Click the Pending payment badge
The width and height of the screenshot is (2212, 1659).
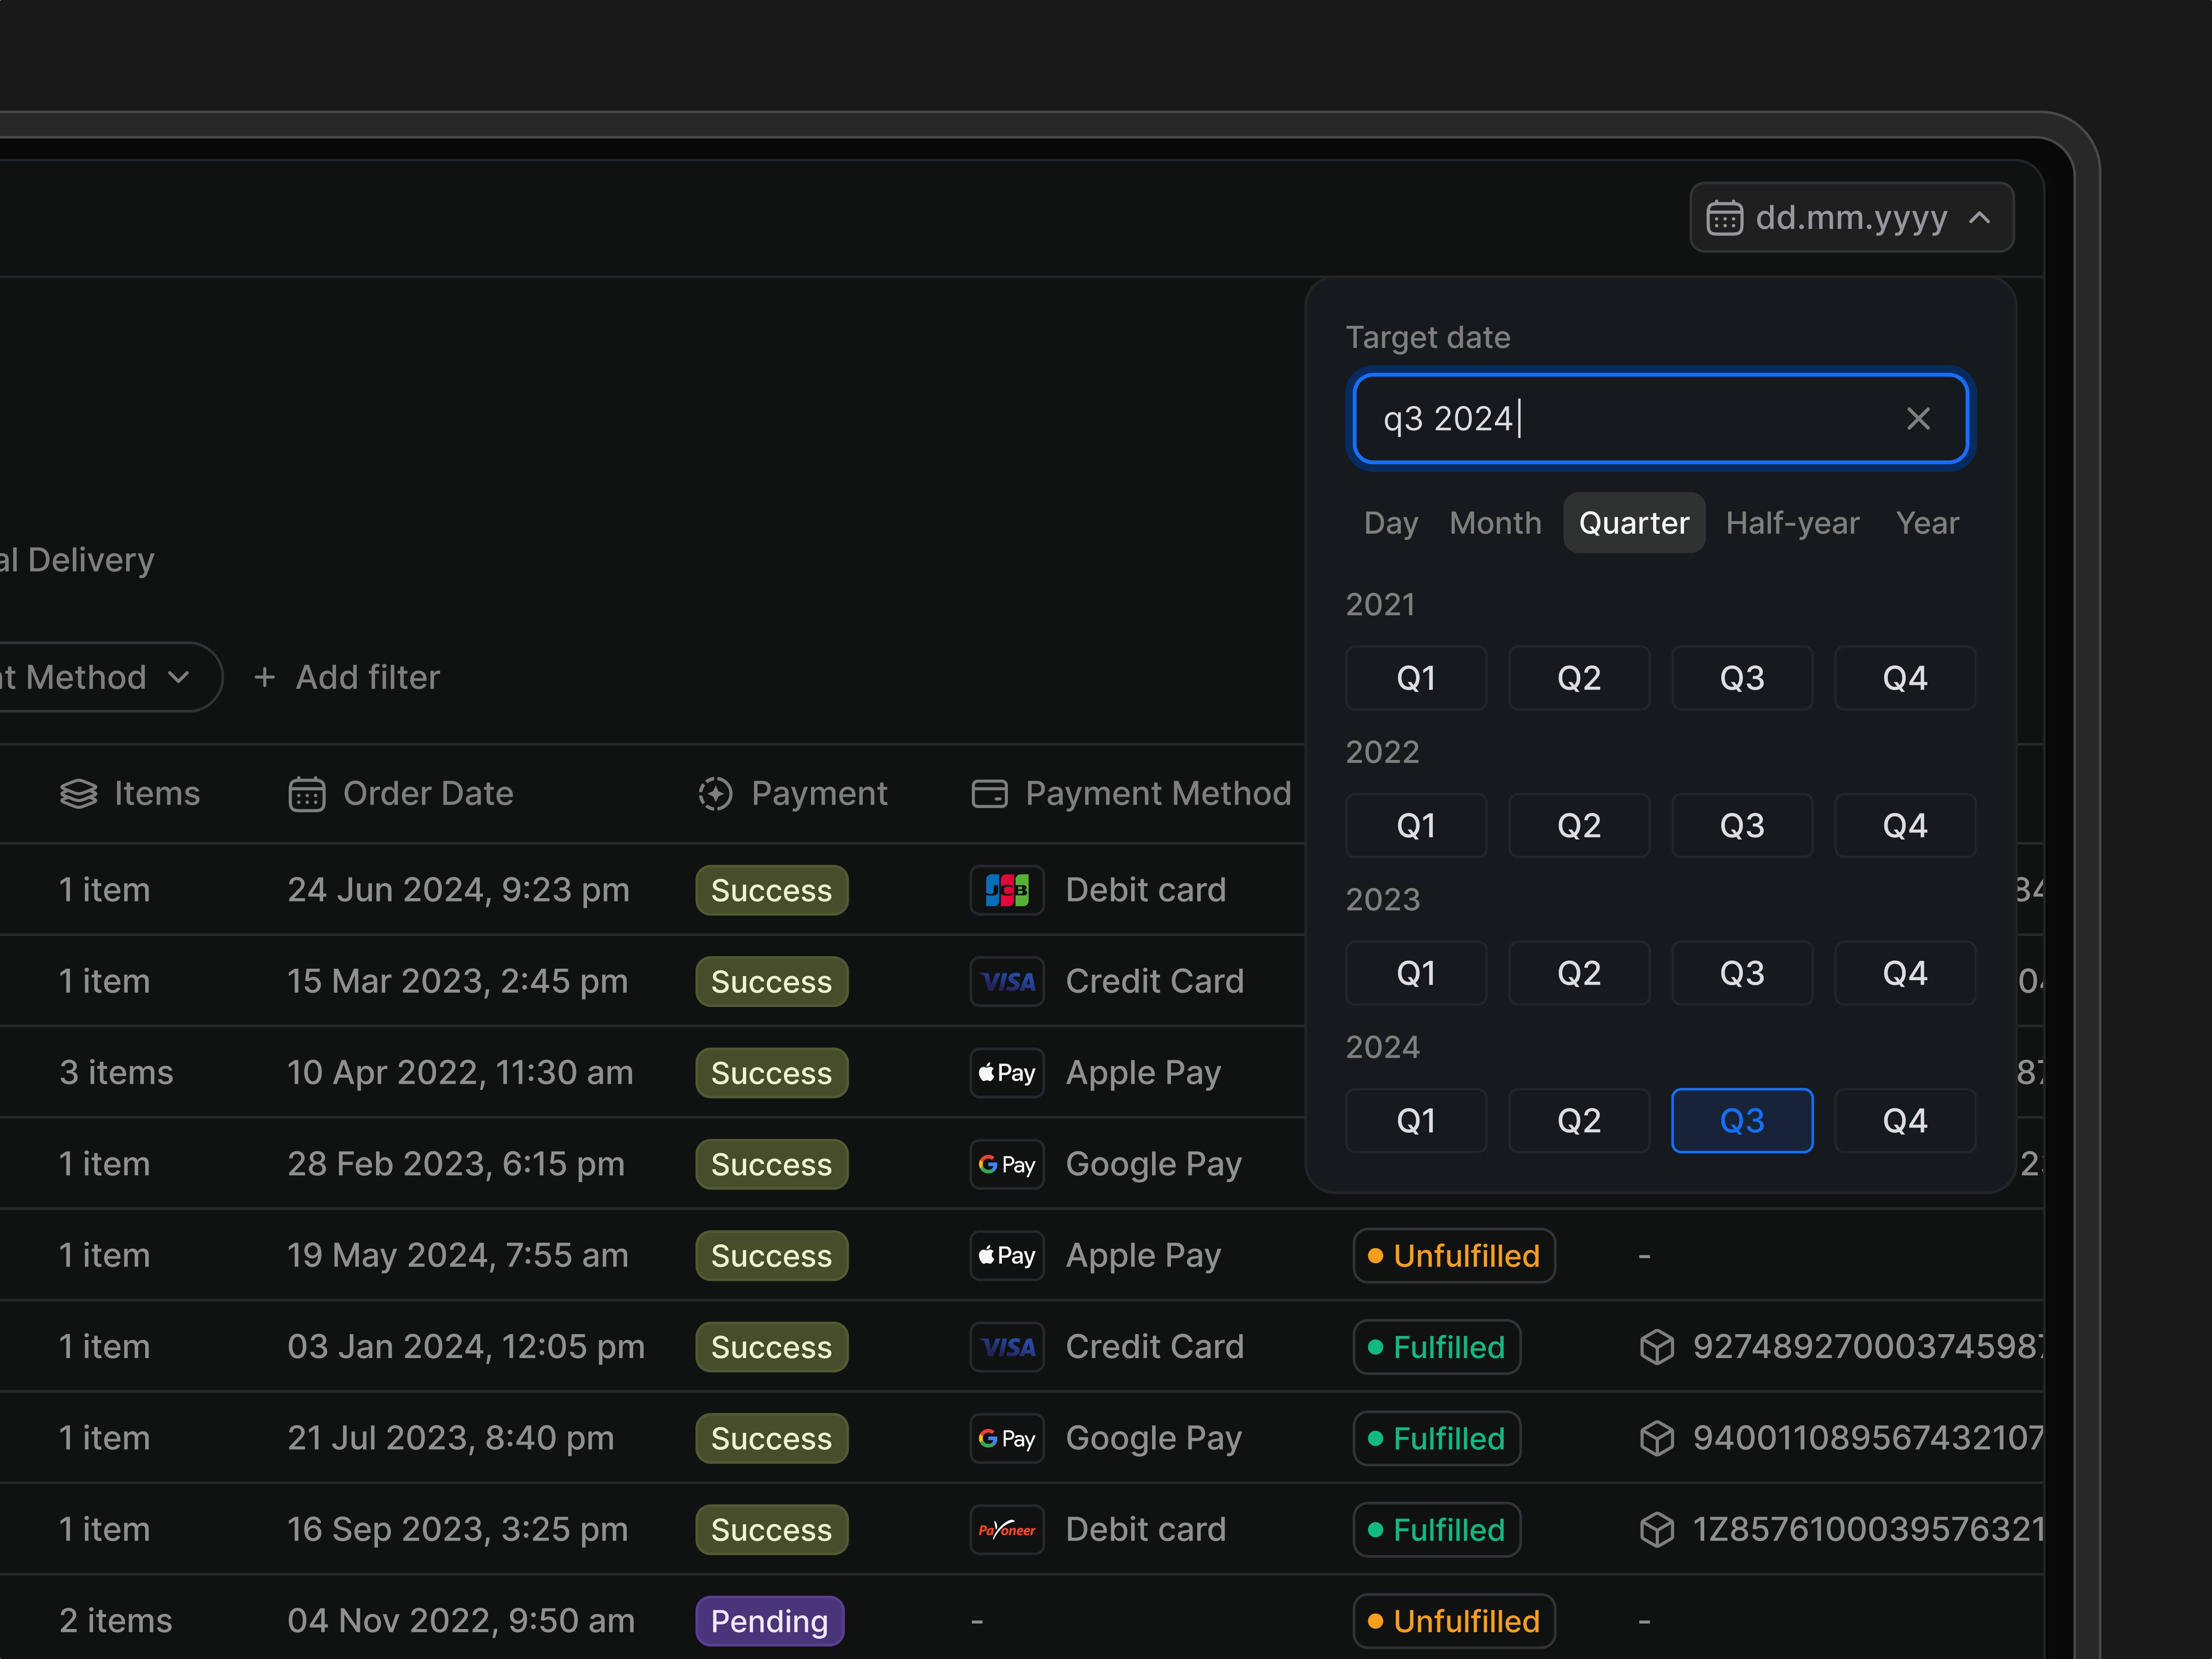(769, 1621)
